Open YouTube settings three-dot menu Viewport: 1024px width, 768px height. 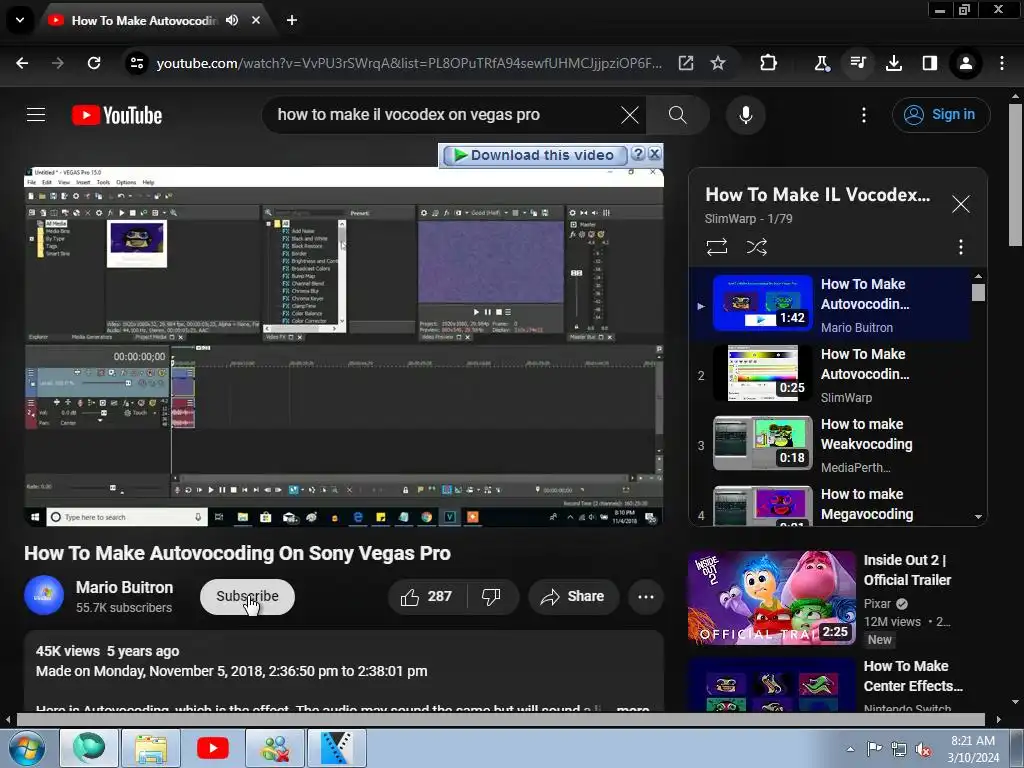[864, 115]
